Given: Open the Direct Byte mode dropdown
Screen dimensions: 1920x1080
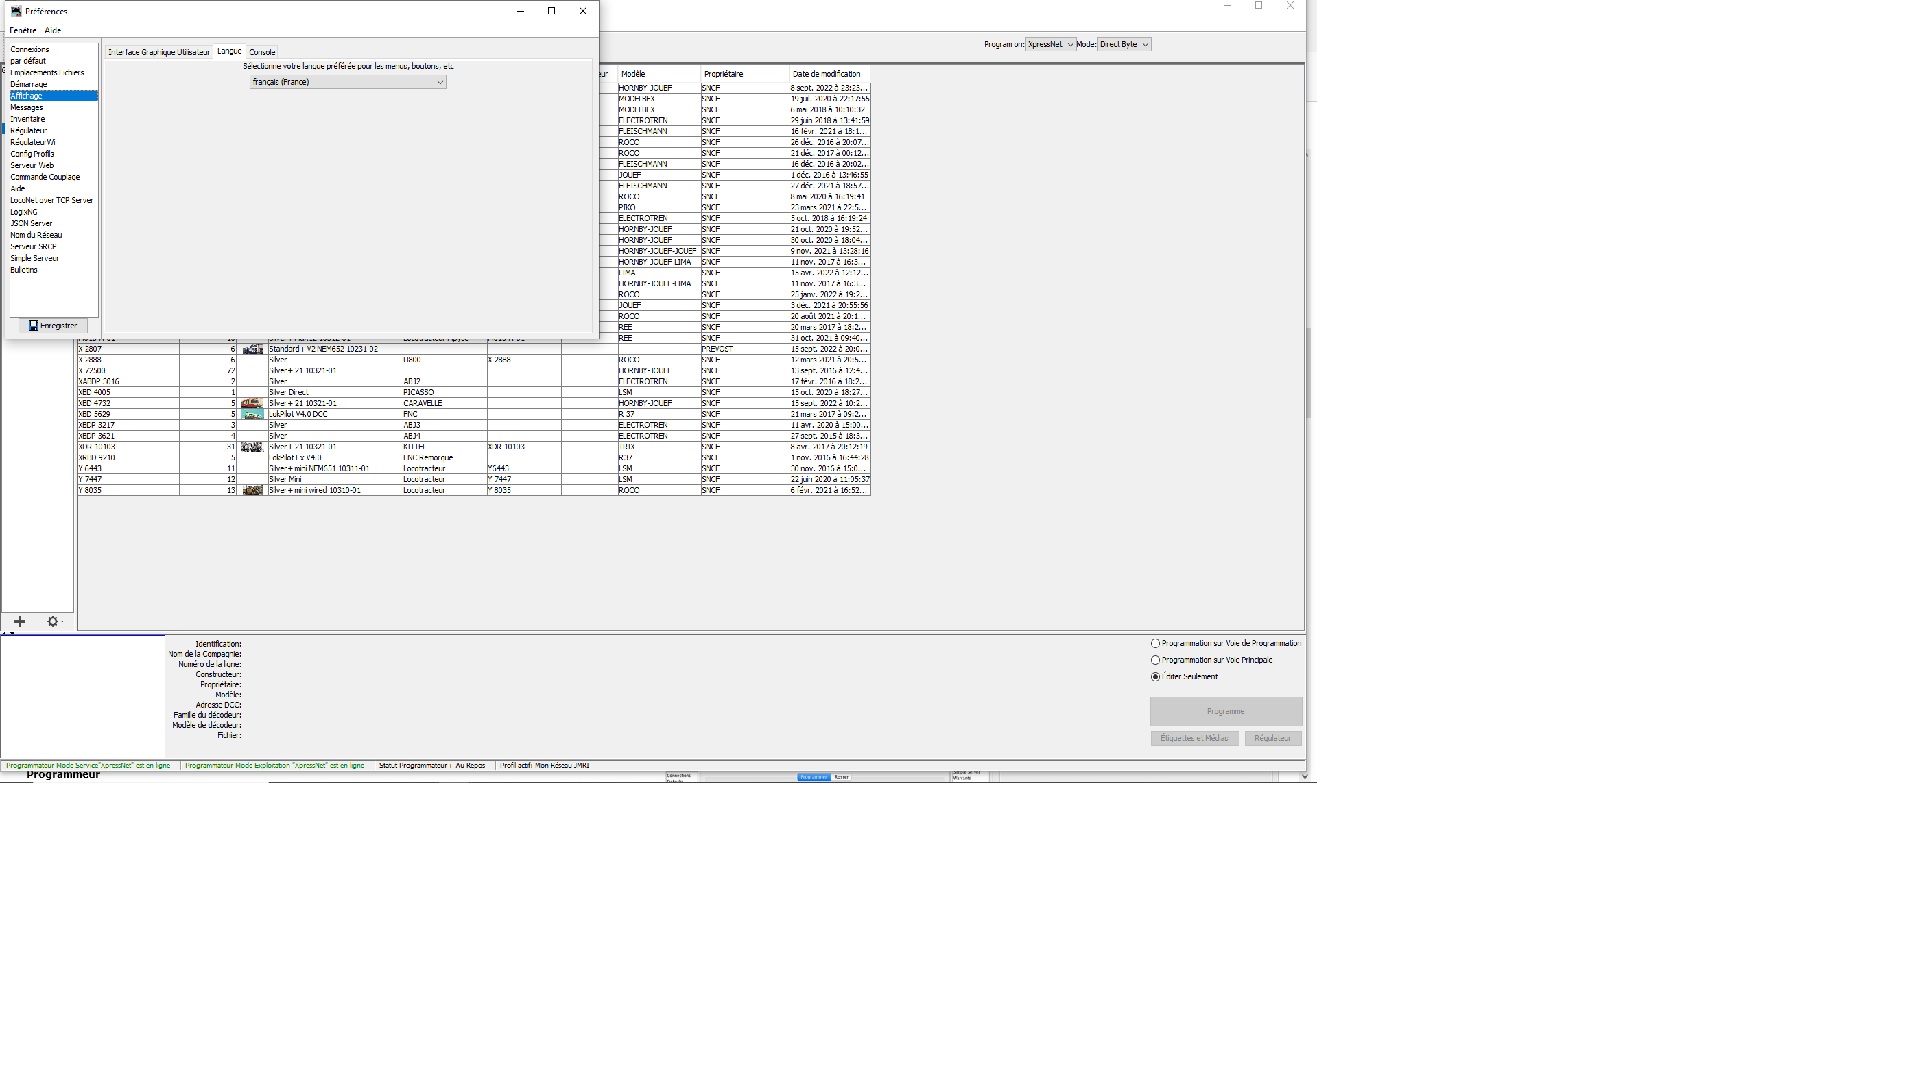Looking at the screenshot, I should tap(1124, 44).
